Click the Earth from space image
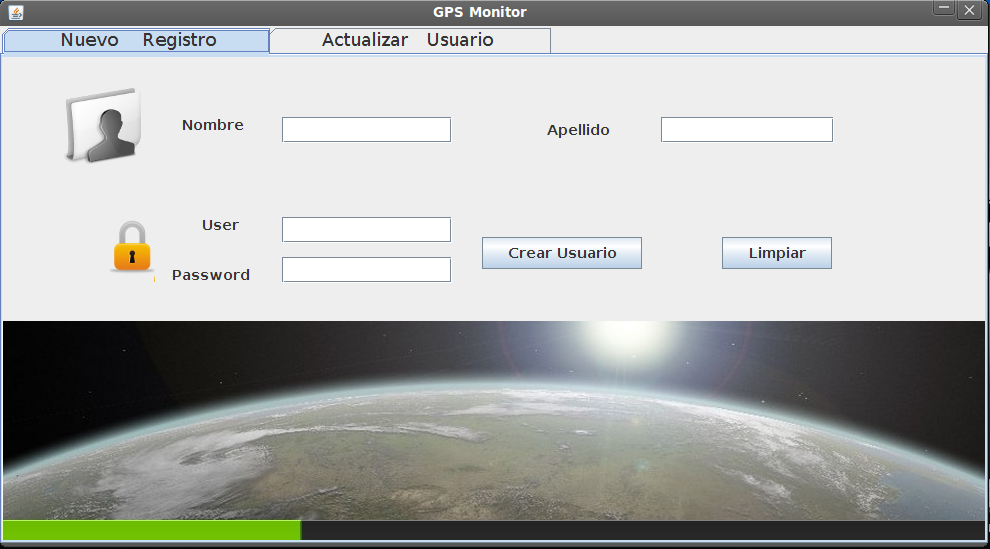The width and height of the screenshot is (990, 549). tap(494, 421)
